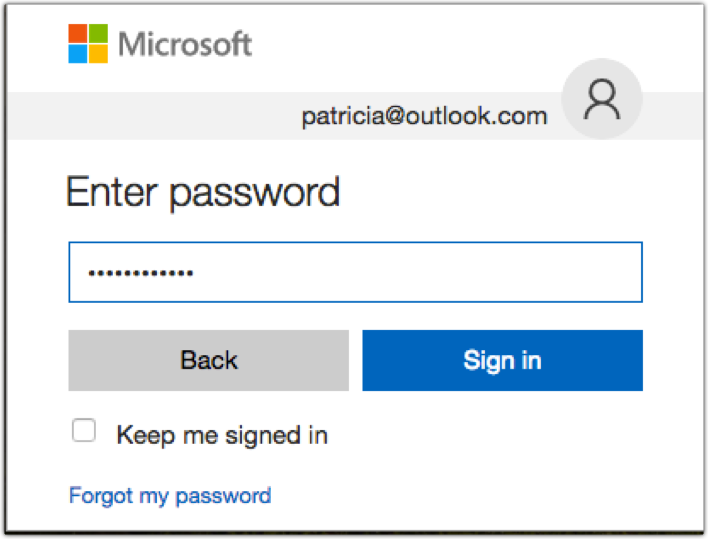Viewport: 708px width, 539px height.
Task: Go back using the Back button
Action: 208,360
